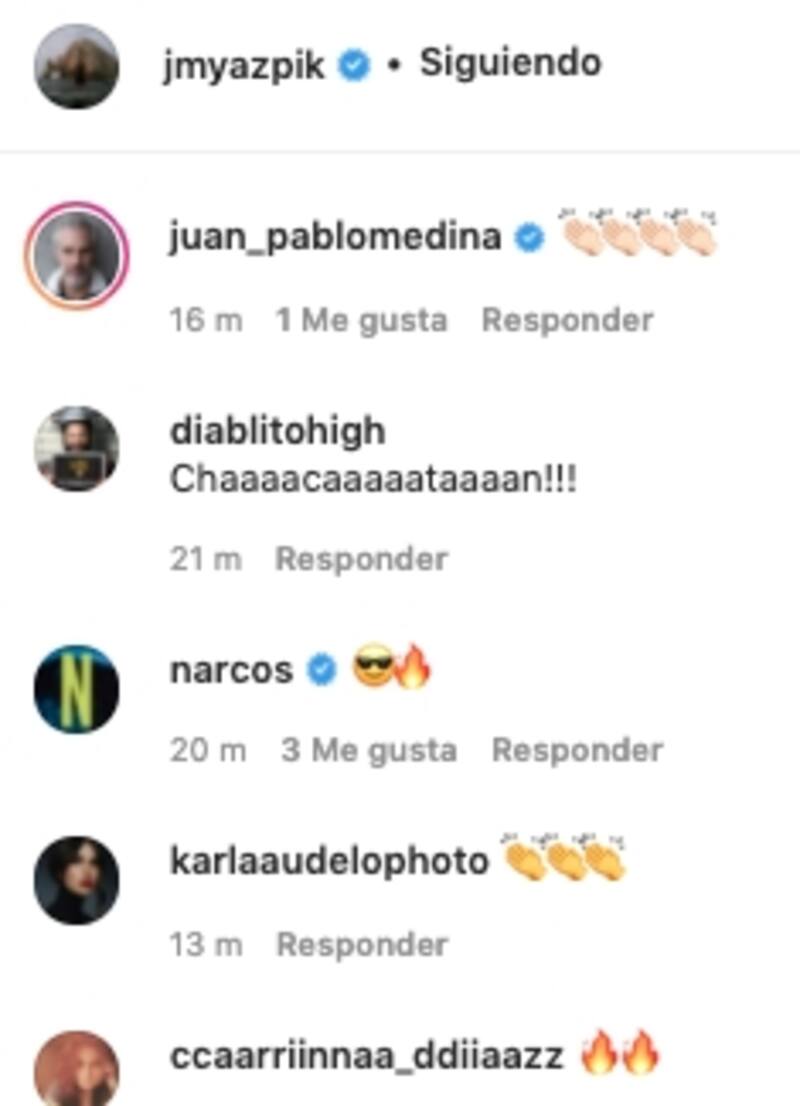View 3 Me gusta on narcos comment

(x=368, y=750)
